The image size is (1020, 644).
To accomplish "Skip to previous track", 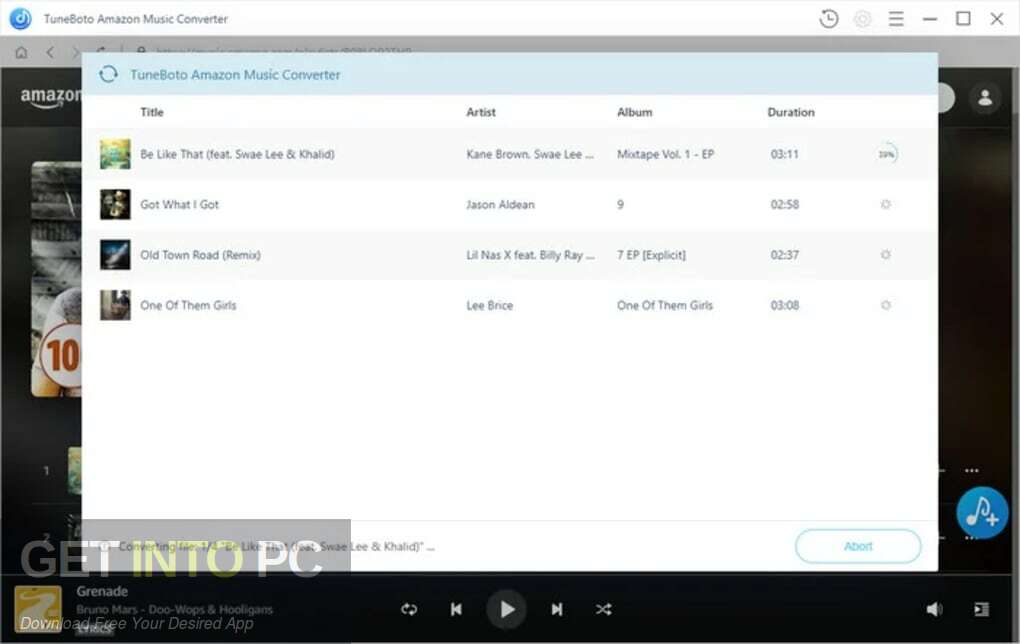I will (x=456, y=610).
